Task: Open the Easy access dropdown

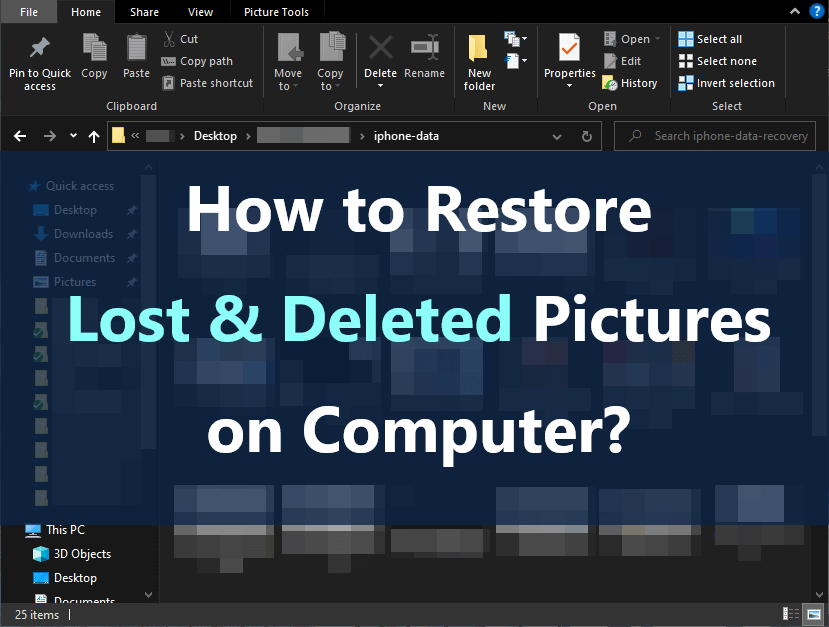Action: pos(515,61)
